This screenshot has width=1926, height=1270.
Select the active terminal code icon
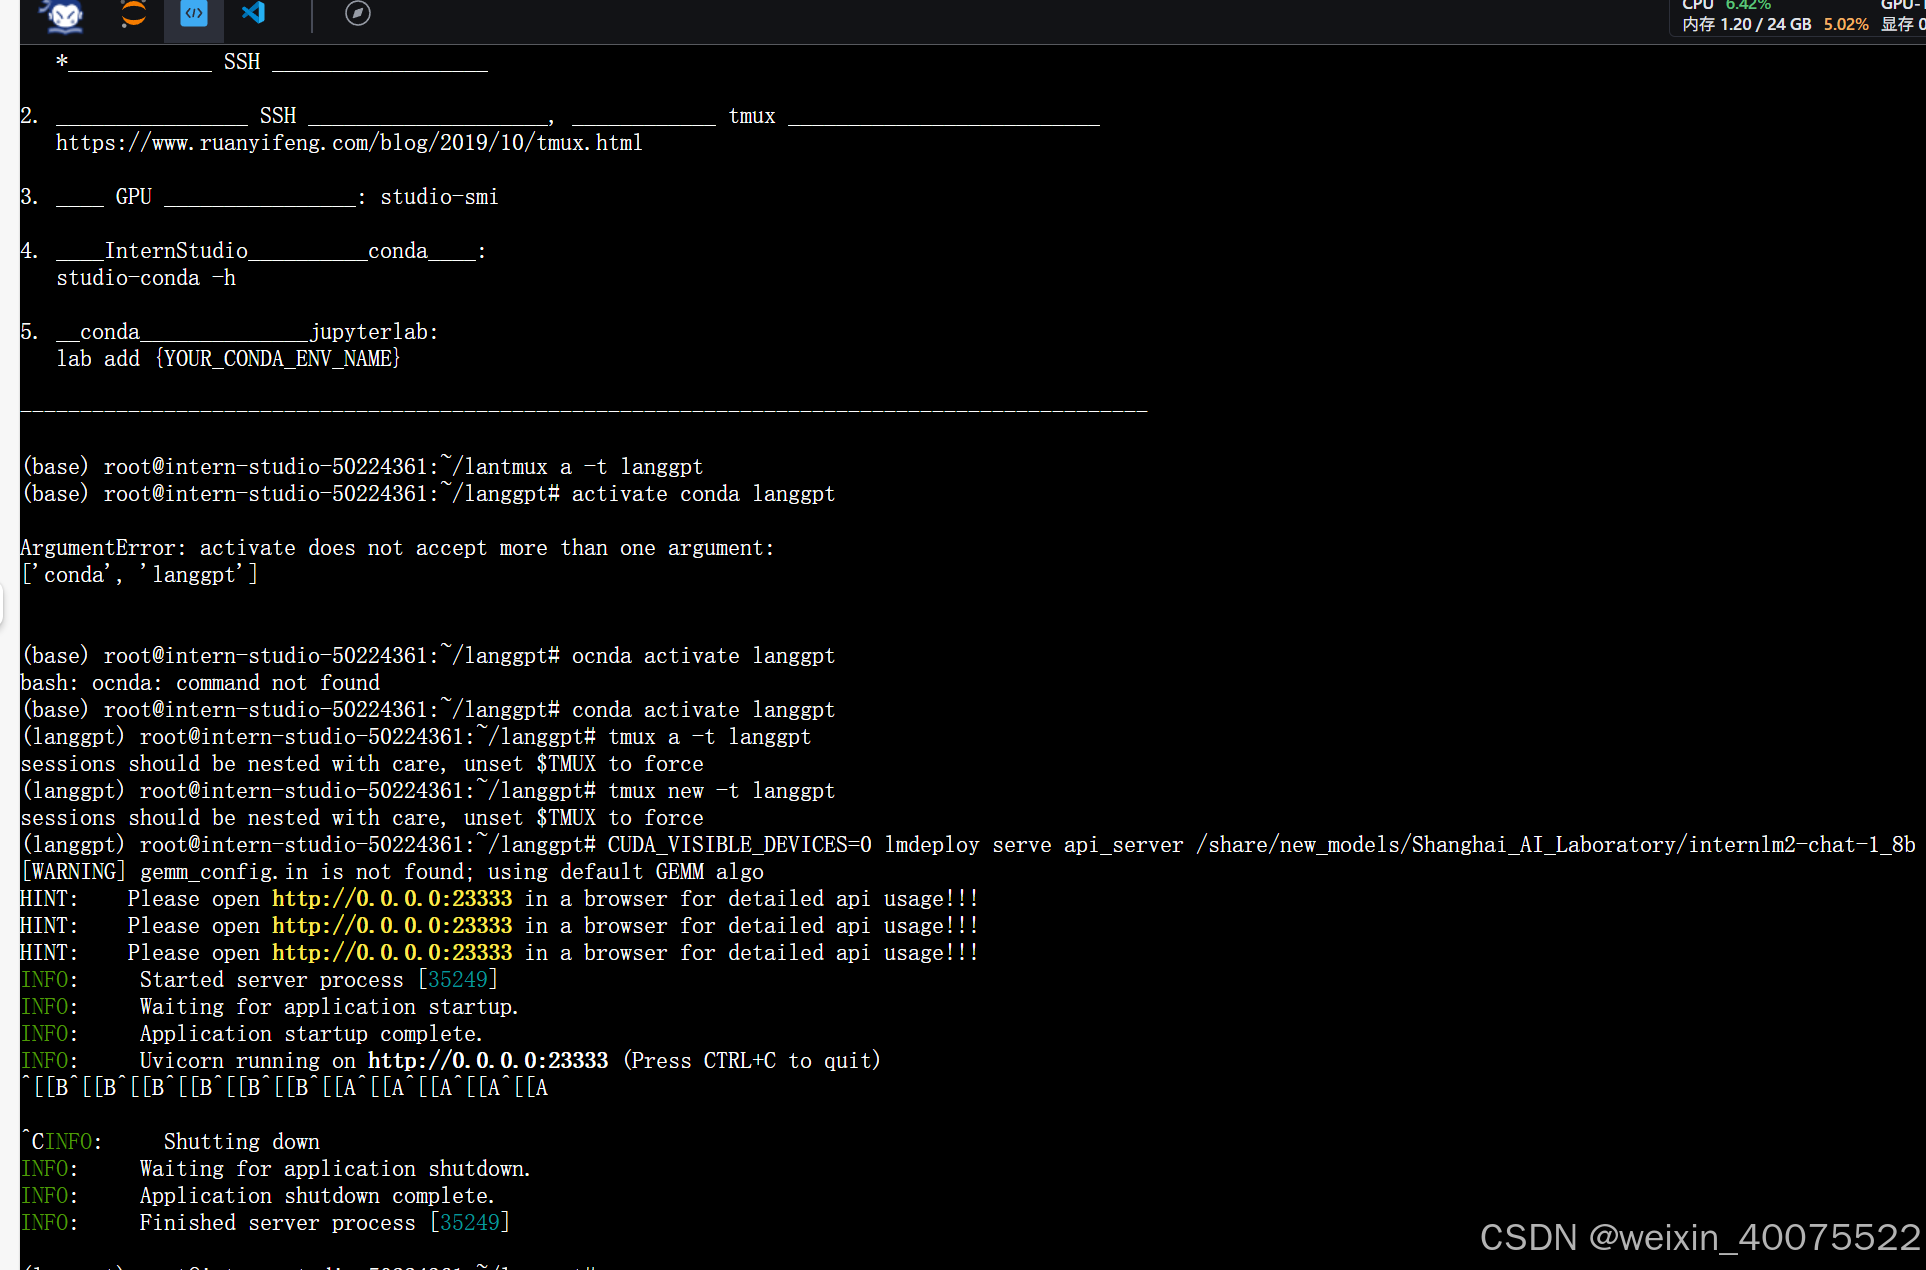pos(194,14)
